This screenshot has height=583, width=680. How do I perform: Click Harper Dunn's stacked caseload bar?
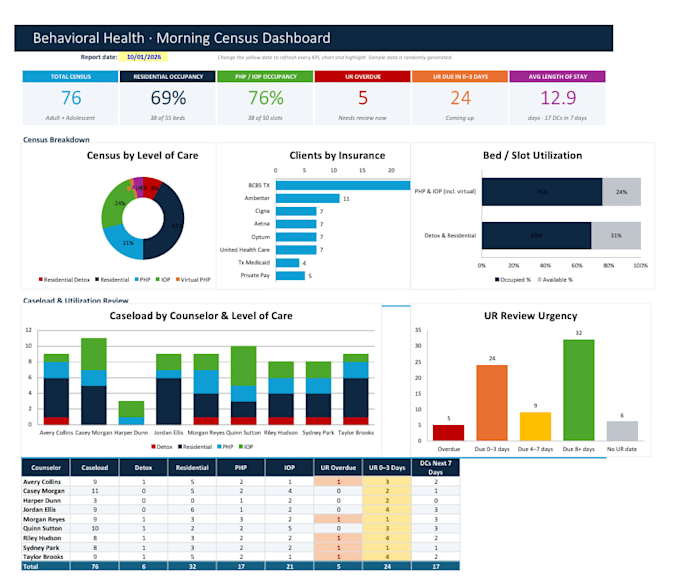pos(131,413)
